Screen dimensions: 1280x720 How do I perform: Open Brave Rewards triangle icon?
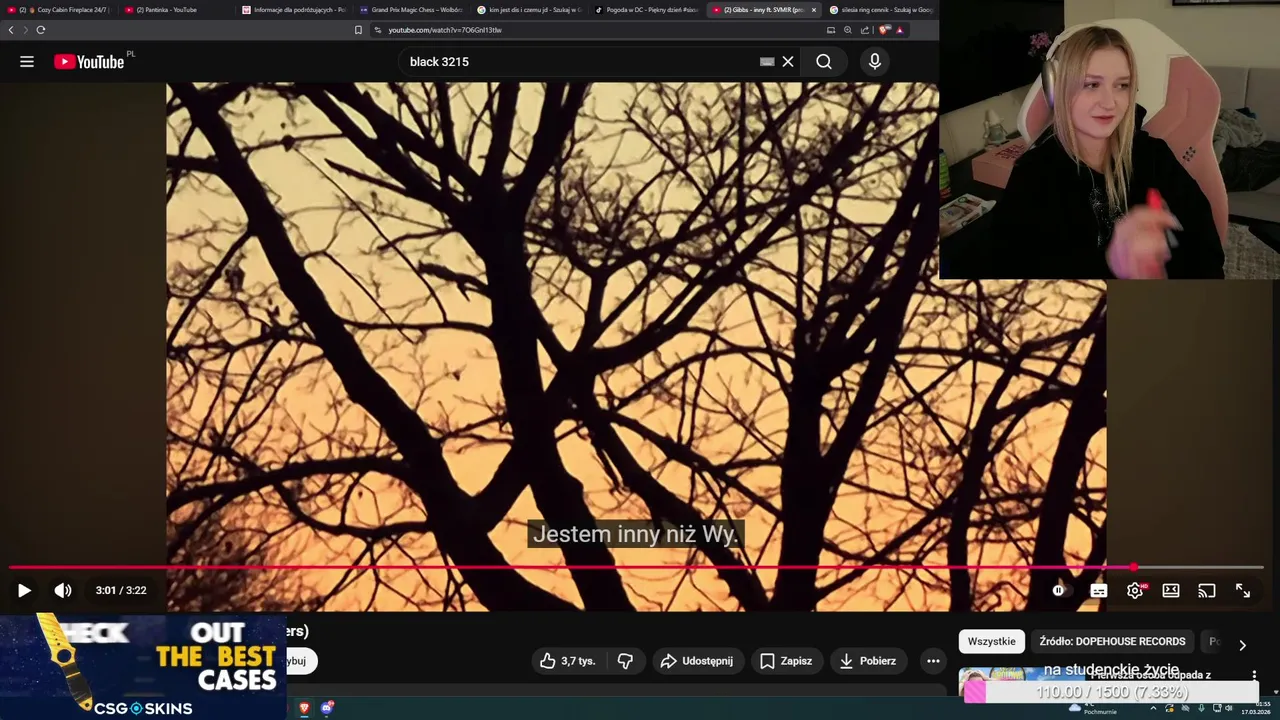[x=899, y=30]
